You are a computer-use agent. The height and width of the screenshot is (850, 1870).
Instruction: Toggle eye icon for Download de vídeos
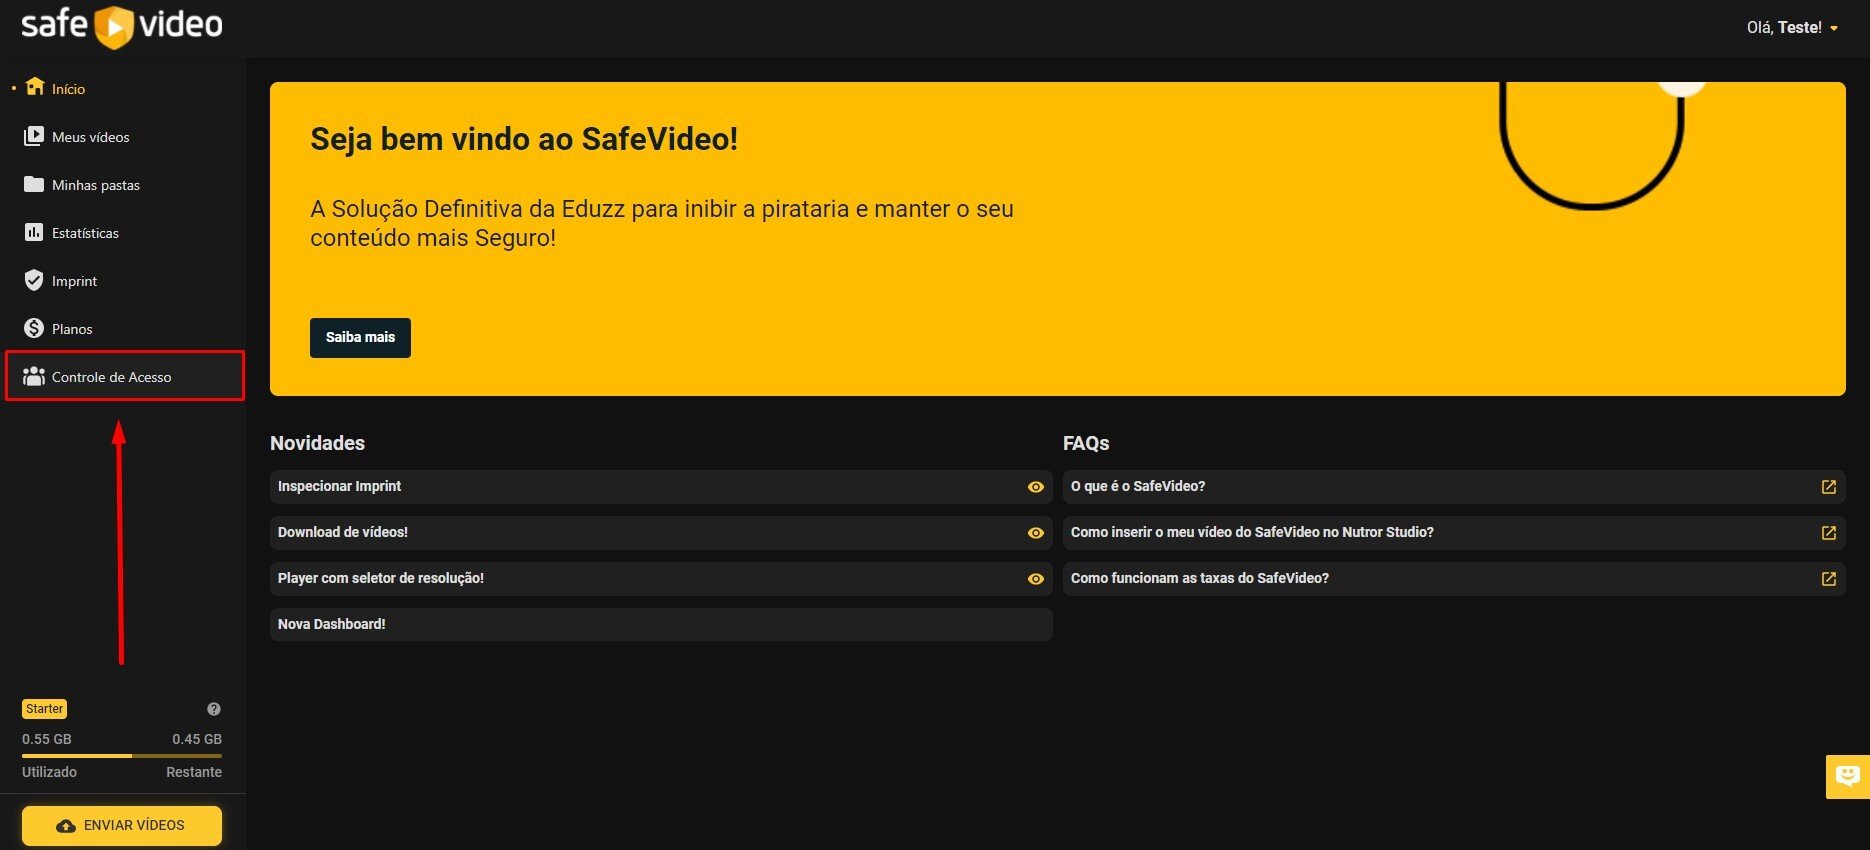(x=1035, y=533)
